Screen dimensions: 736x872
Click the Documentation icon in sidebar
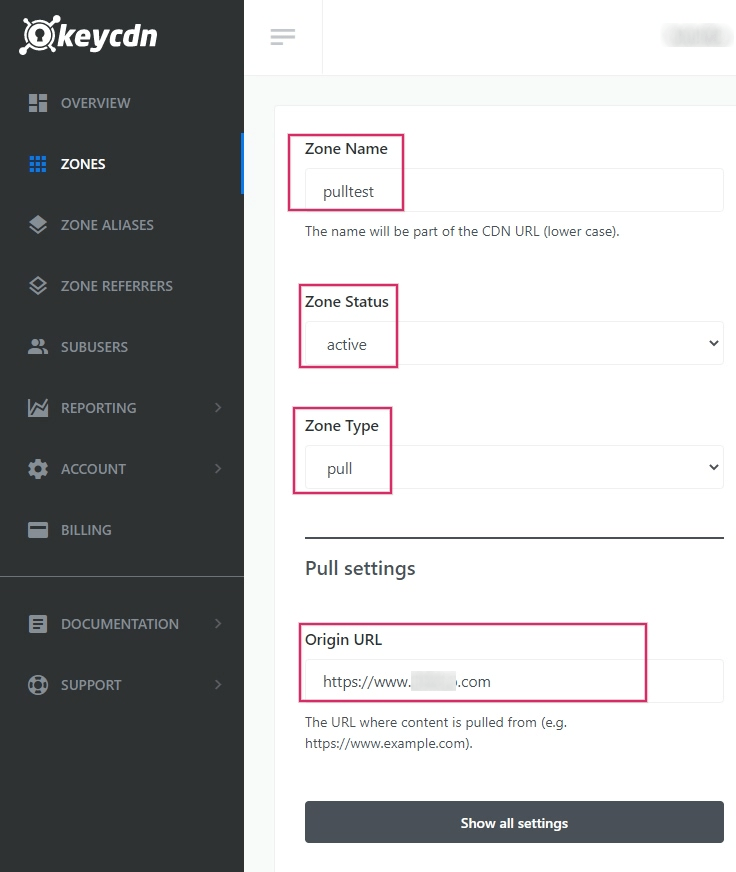point(38,623)
